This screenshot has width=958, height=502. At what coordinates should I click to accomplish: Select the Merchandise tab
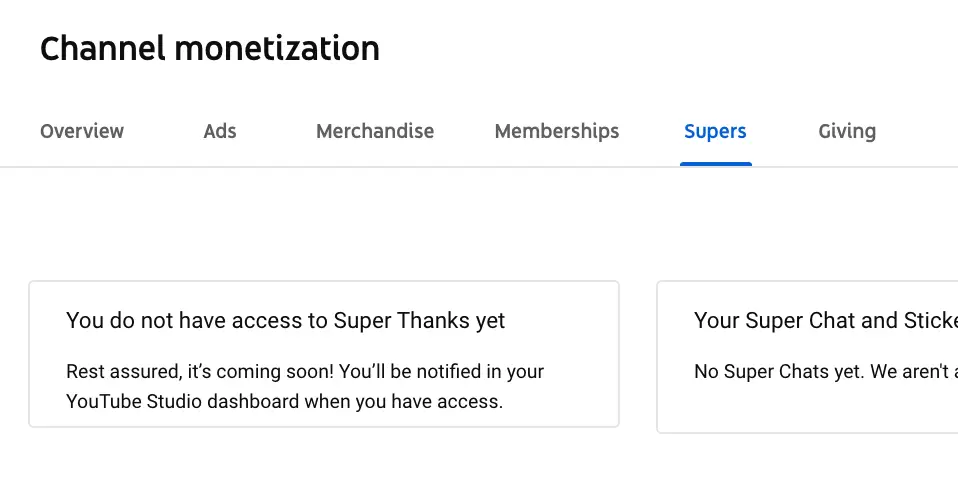pos(375,131)
